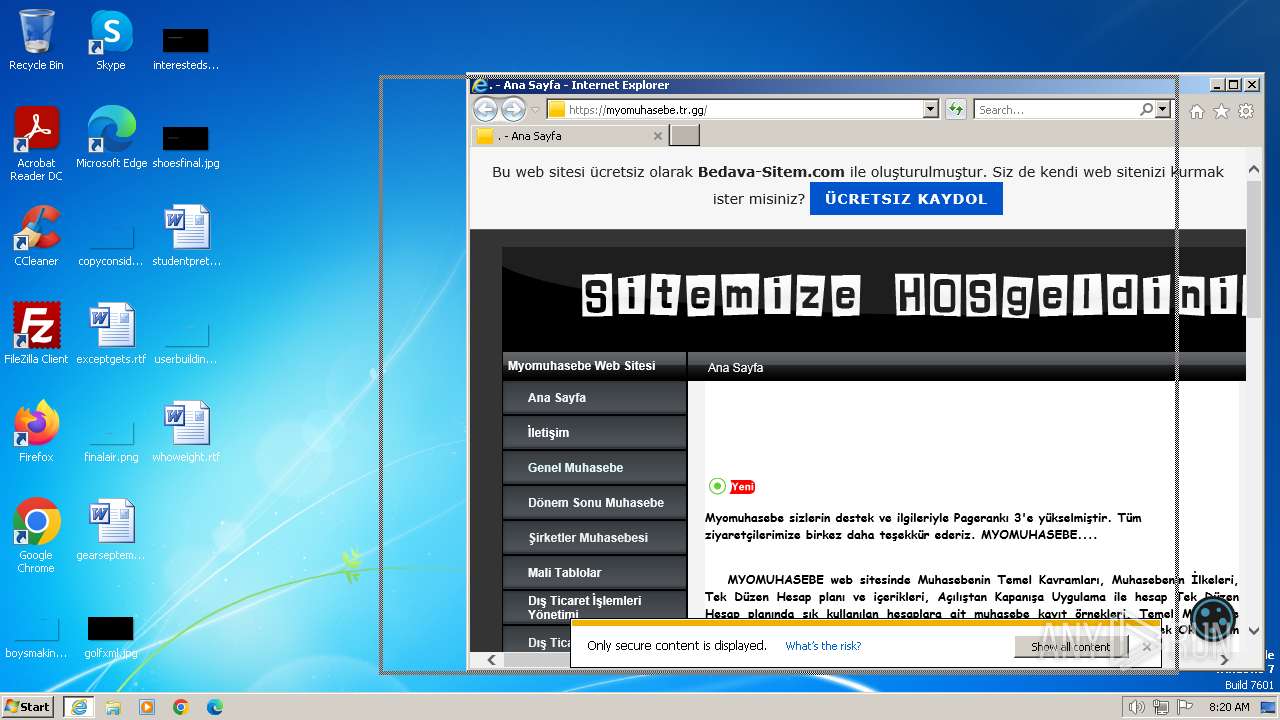This screenshot has height=720, width=1280.
Task: Launch CCleaner from the desktop
Action: coord(36,236)
